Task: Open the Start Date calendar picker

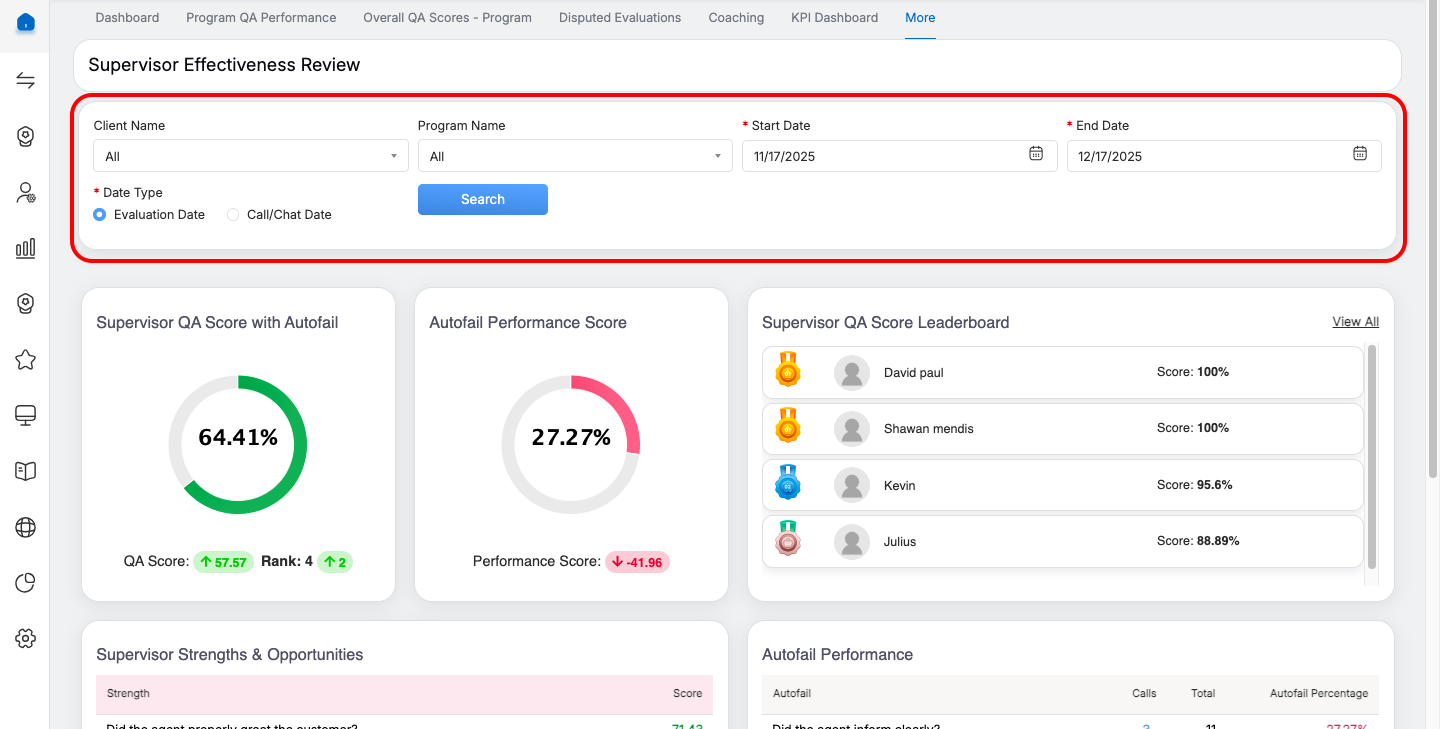Action: pyautogui.click(x=1036, y=154)
